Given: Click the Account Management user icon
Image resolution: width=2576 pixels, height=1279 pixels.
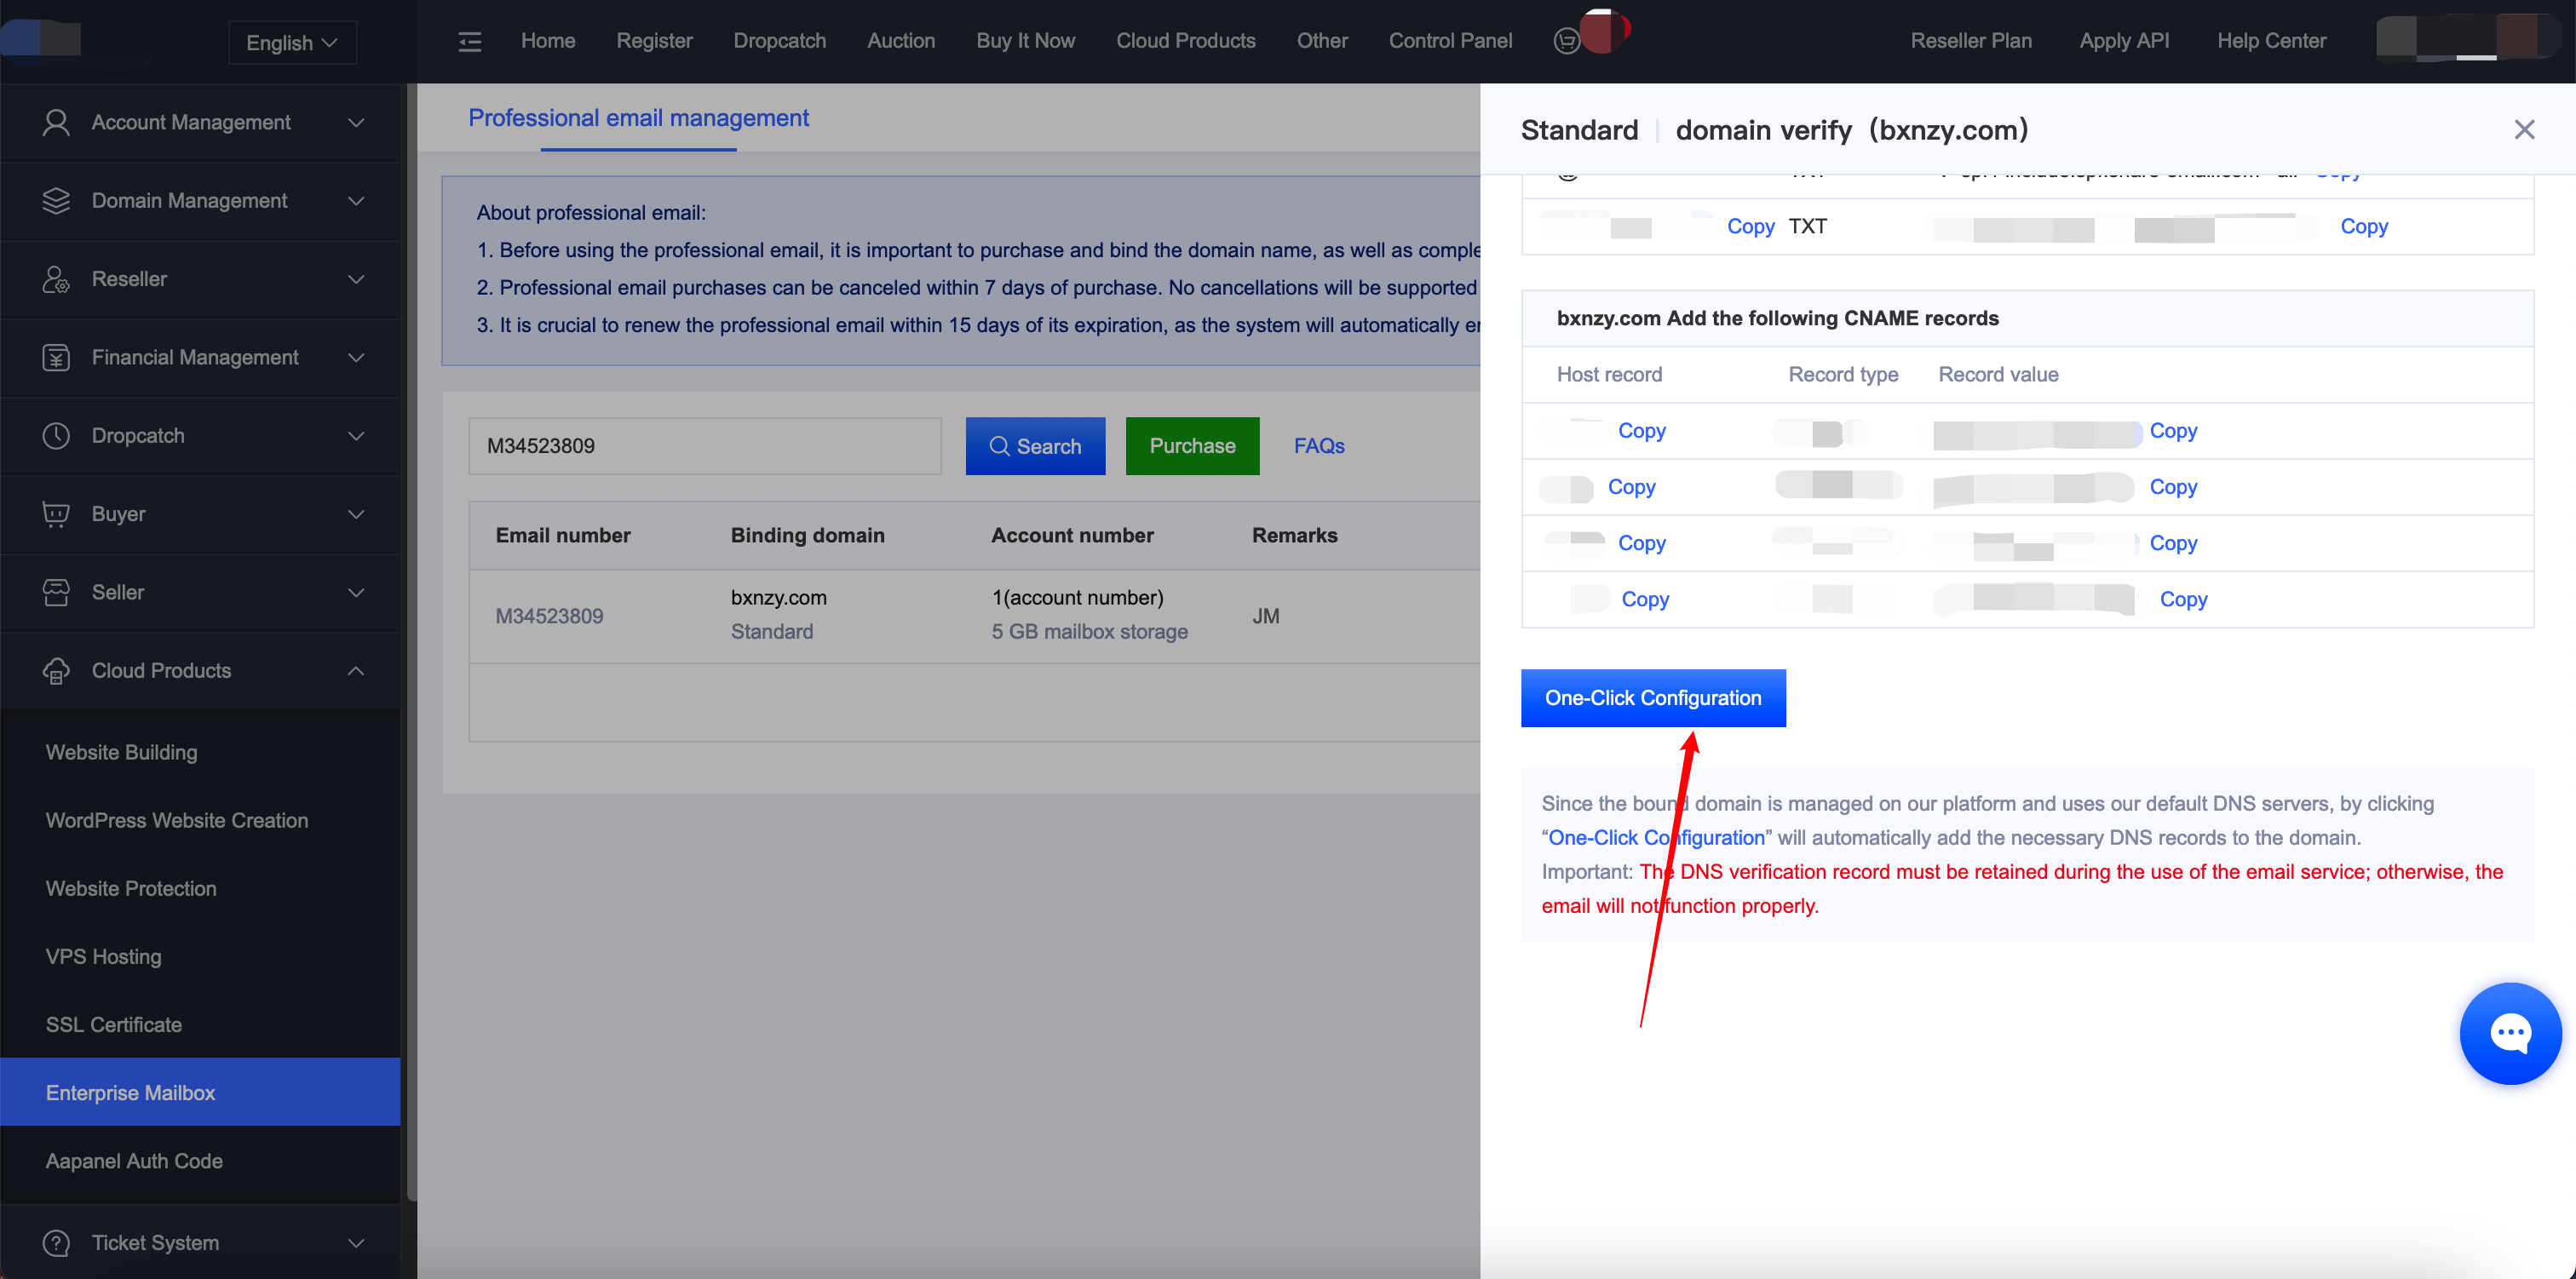Looking at the screenshot, I should 56,122.
